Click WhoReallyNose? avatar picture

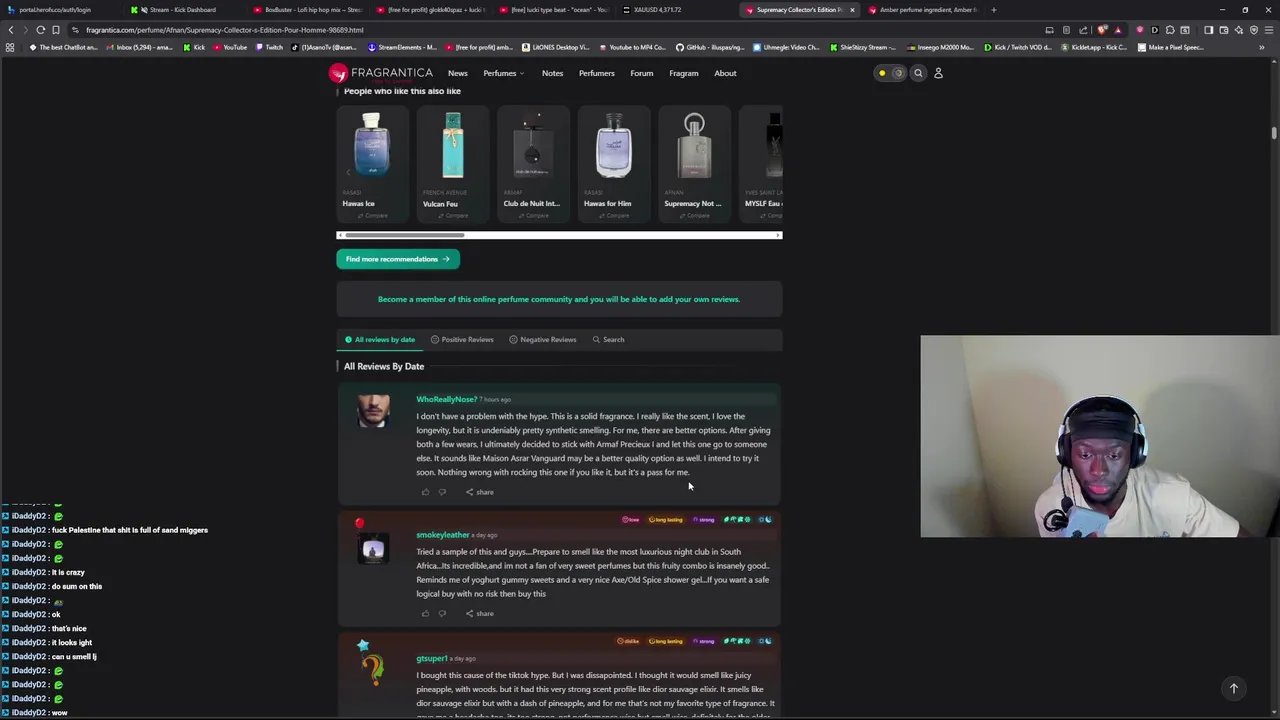pos(373,410)
